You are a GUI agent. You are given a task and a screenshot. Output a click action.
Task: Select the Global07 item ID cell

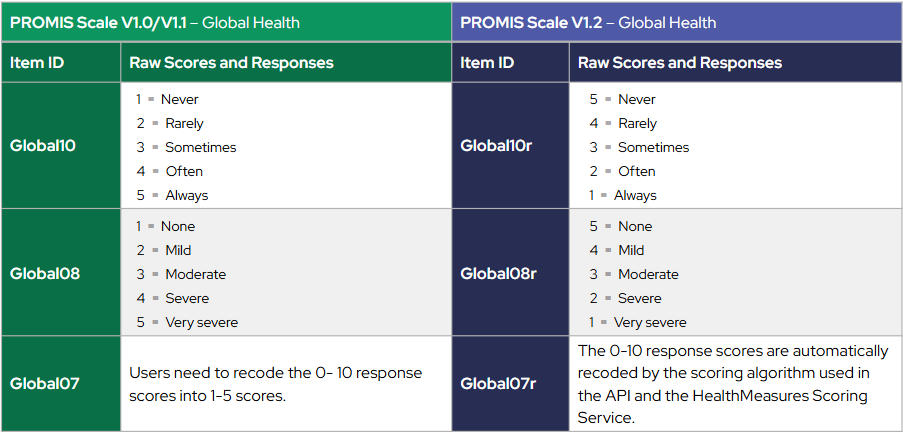click(x=44, y=383)
